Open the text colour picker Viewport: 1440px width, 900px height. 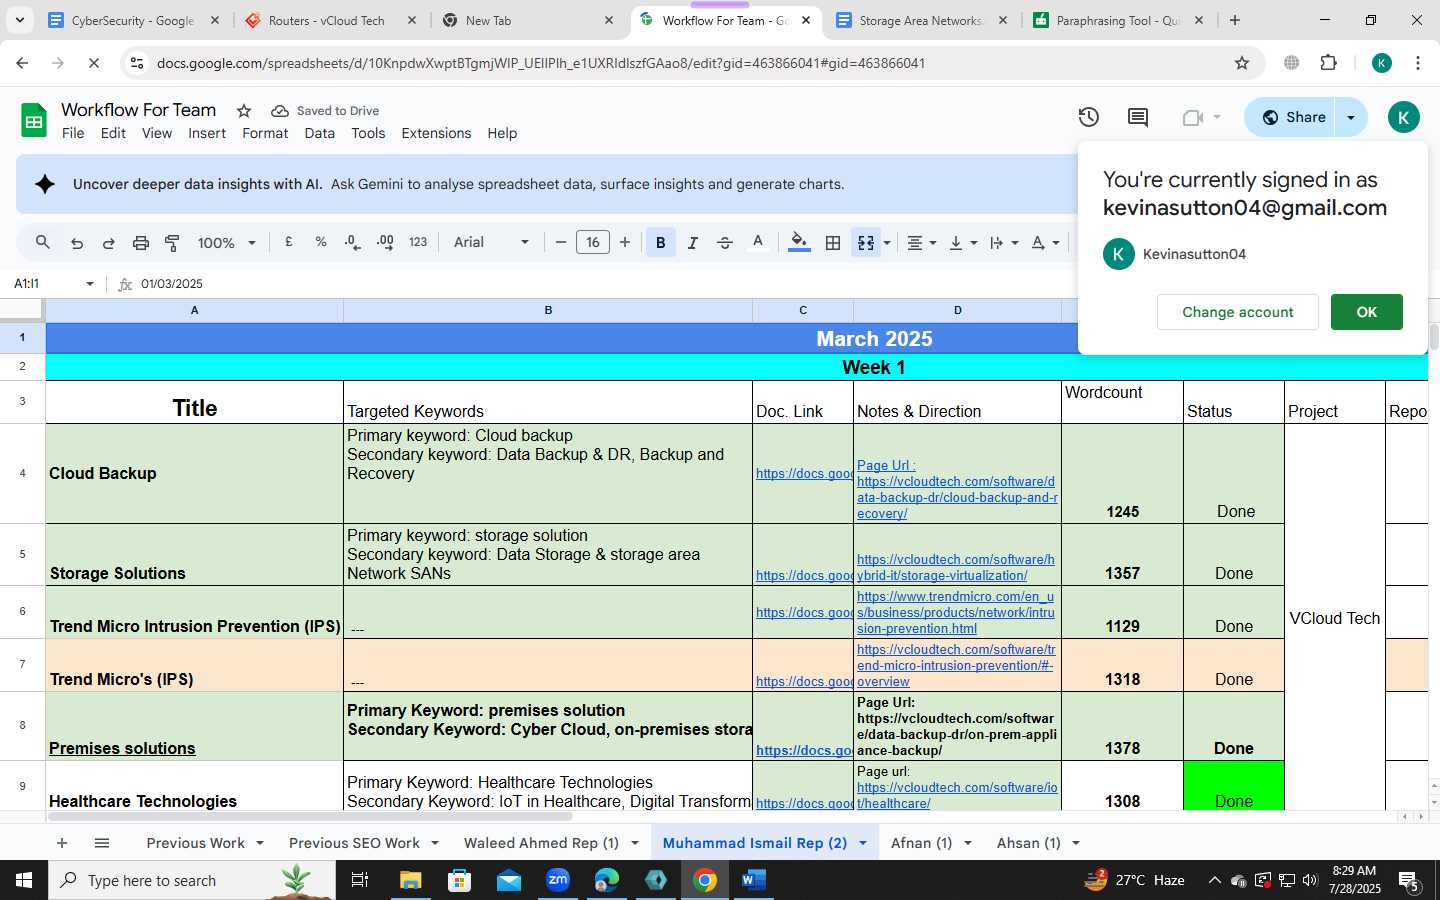click(758, 242)
